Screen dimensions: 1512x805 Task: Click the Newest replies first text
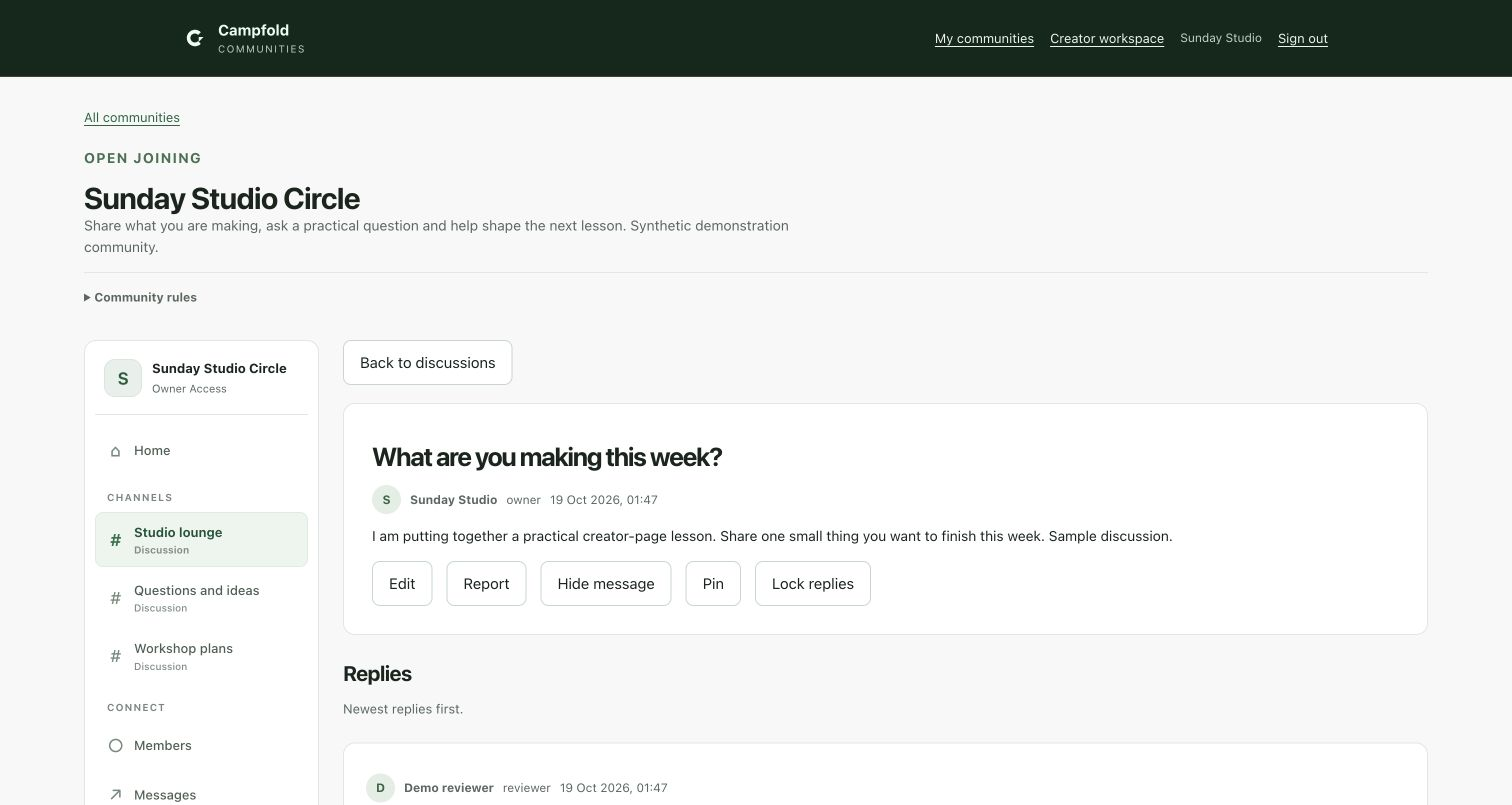tap(403, 709)
